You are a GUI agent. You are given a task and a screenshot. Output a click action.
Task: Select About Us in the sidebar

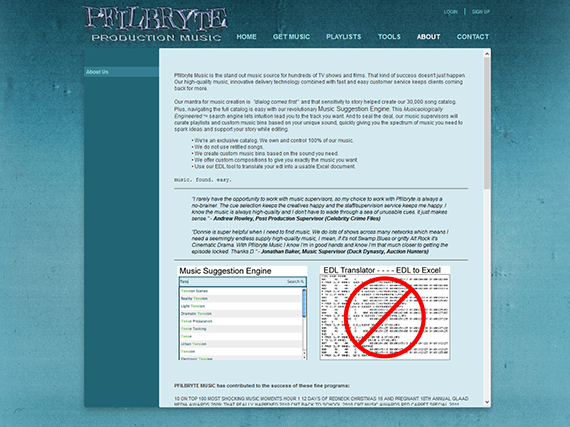[121, 72]
